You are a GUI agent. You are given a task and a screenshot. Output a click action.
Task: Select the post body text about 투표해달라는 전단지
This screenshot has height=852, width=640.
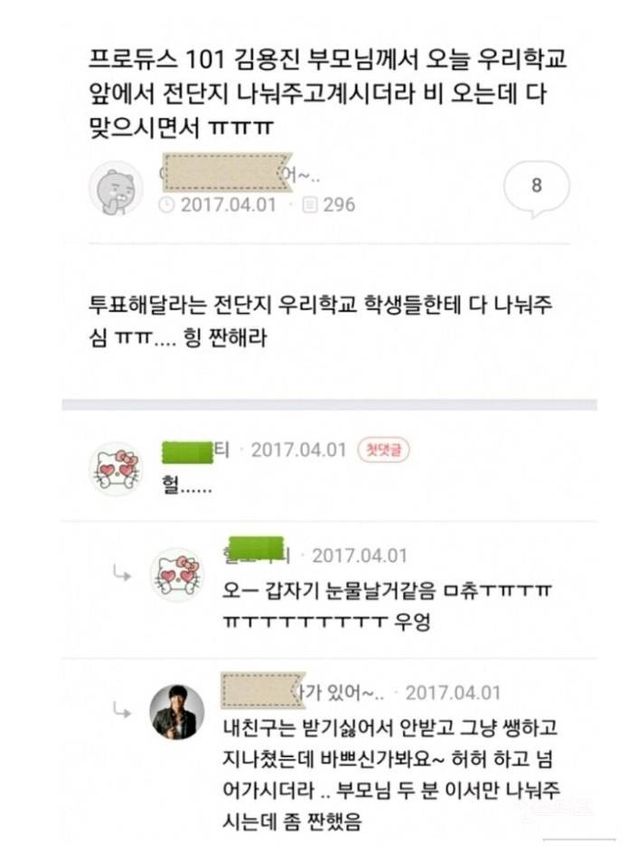click(x=321, y=321)
